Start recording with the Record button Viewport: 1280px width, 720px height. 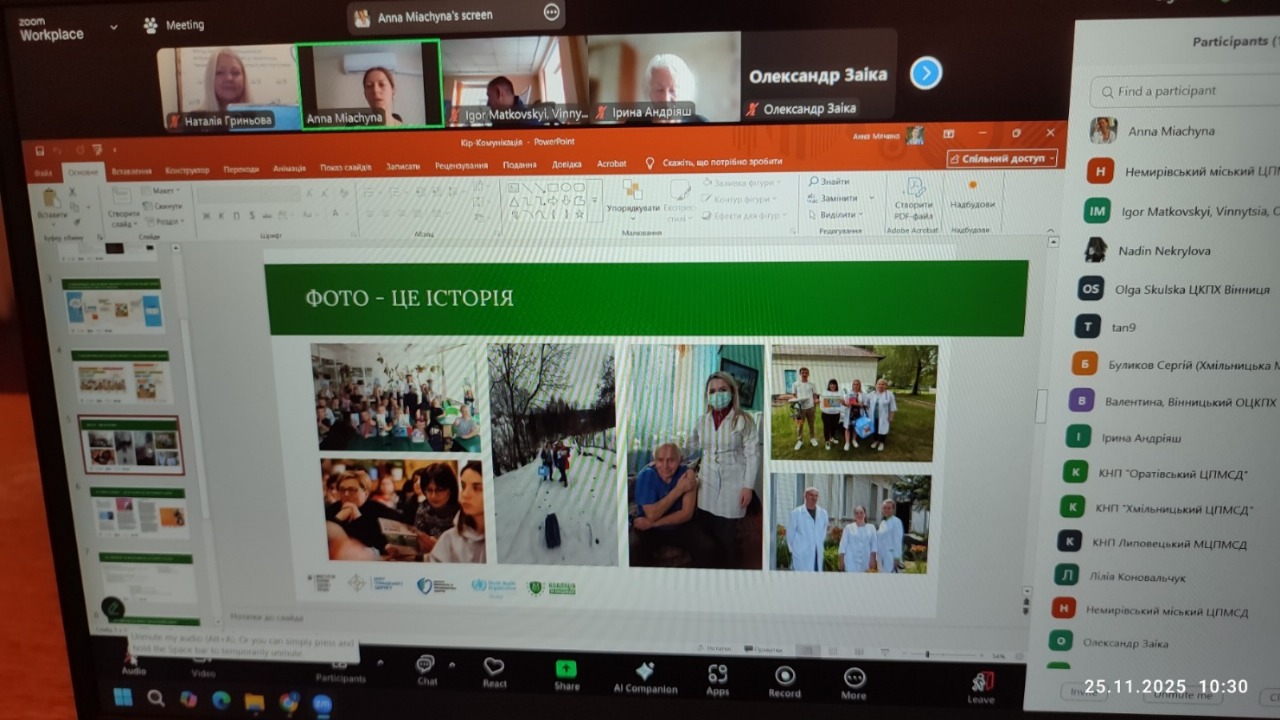point(785,677)
